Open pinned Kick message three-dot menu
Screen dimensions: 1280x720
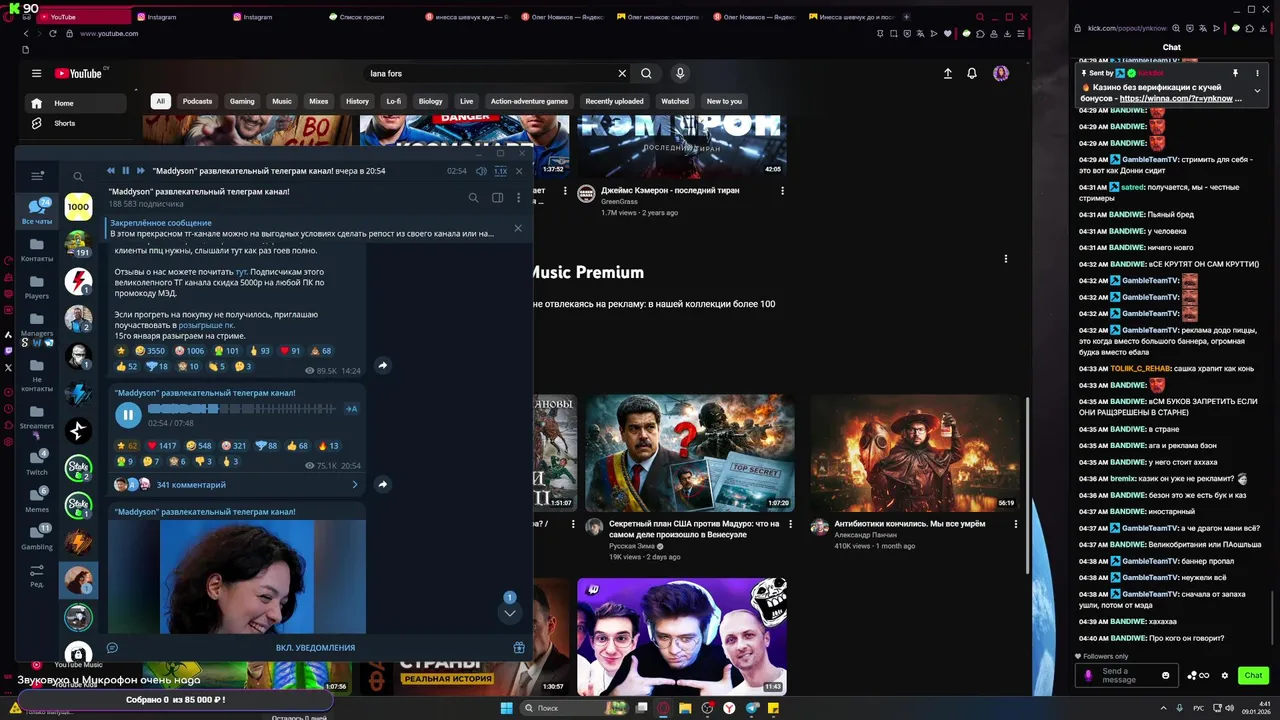(1256, 73)
